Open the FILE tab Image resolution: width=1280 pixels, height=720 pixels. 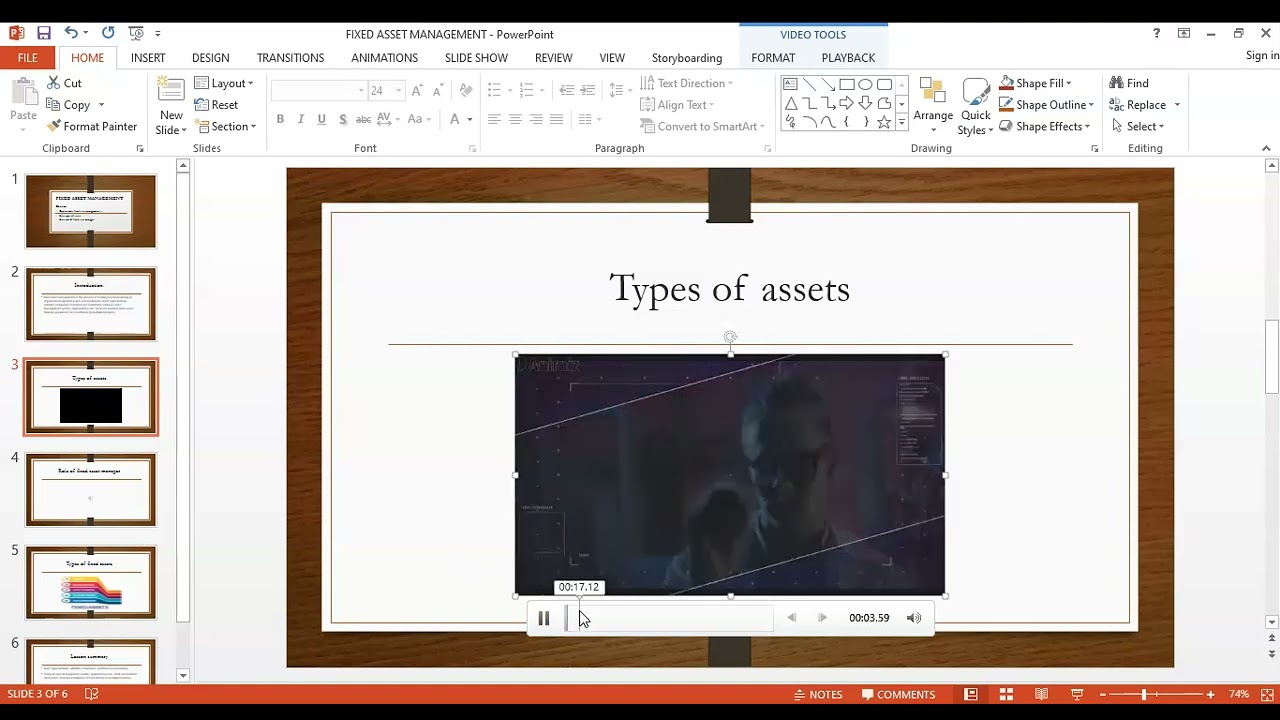(28, 58)
